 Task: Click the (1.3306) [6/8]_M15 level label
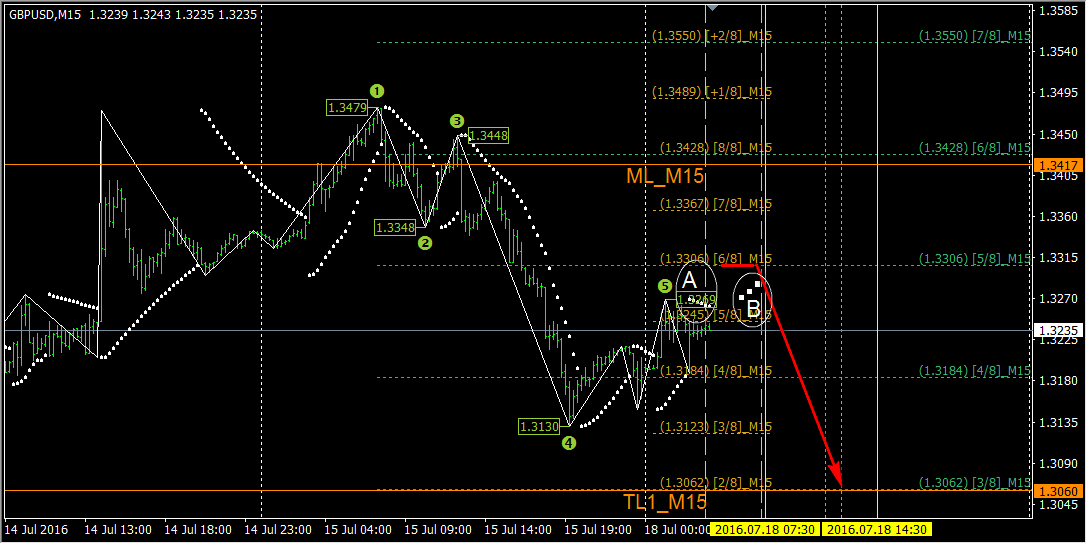pyautogui.click(x=715, y=258)
